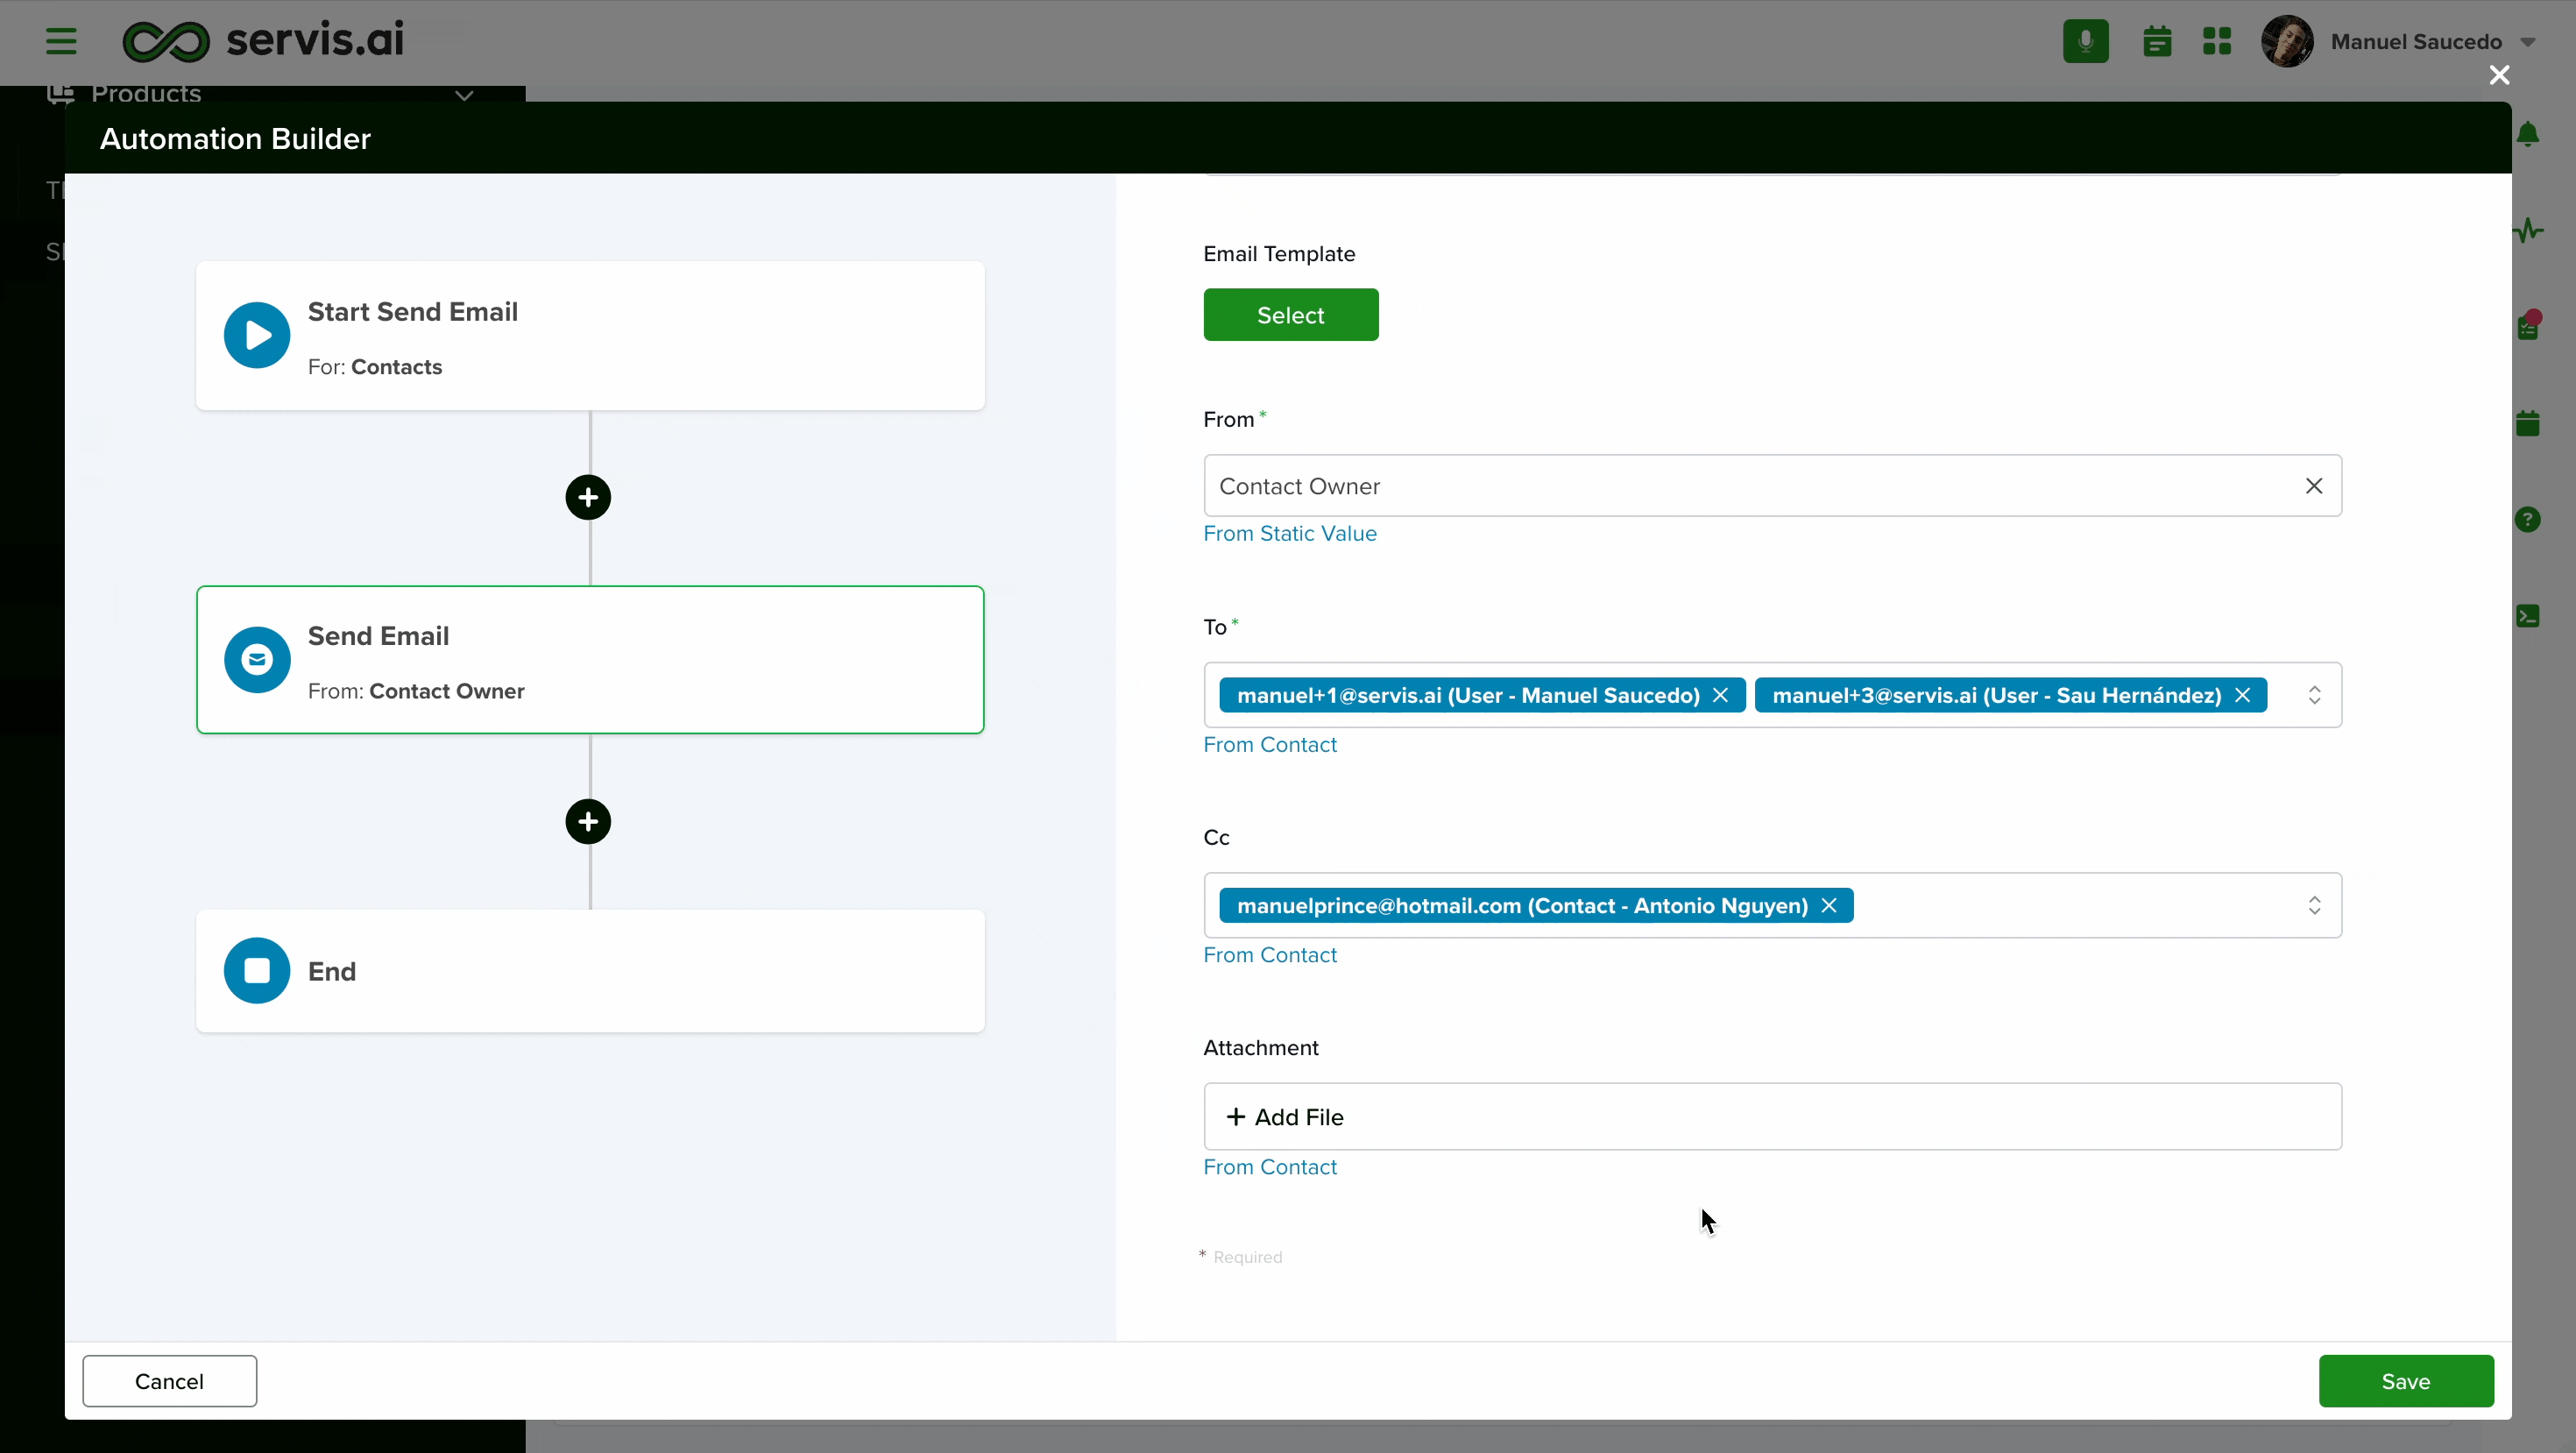Close the Automation Builder dialog
Viewport: 2576px width, 1453px height.
(2498, 75)
